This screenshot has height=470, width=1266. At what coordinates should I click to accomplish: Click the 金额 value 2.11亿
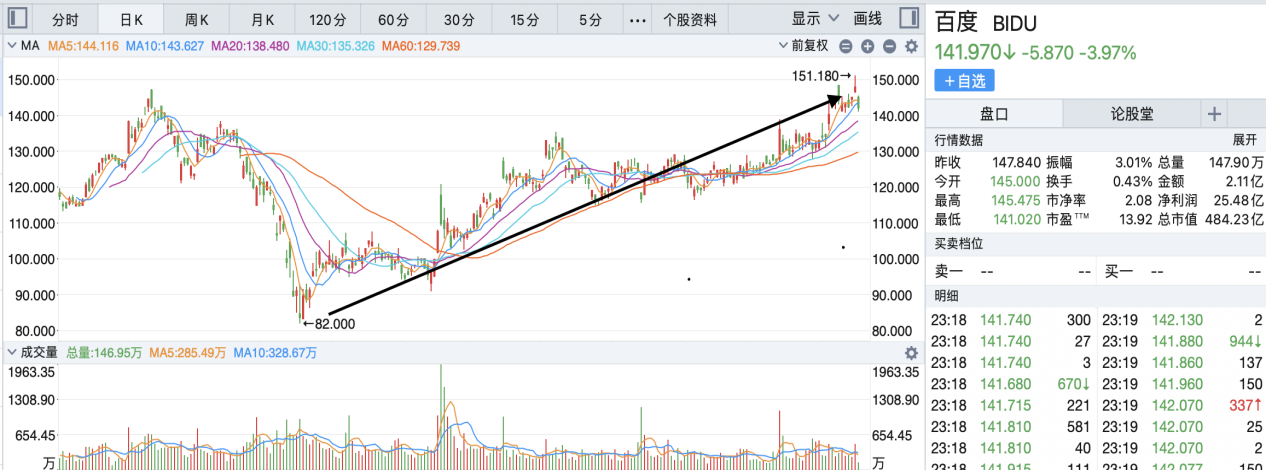pos(1243,181)
